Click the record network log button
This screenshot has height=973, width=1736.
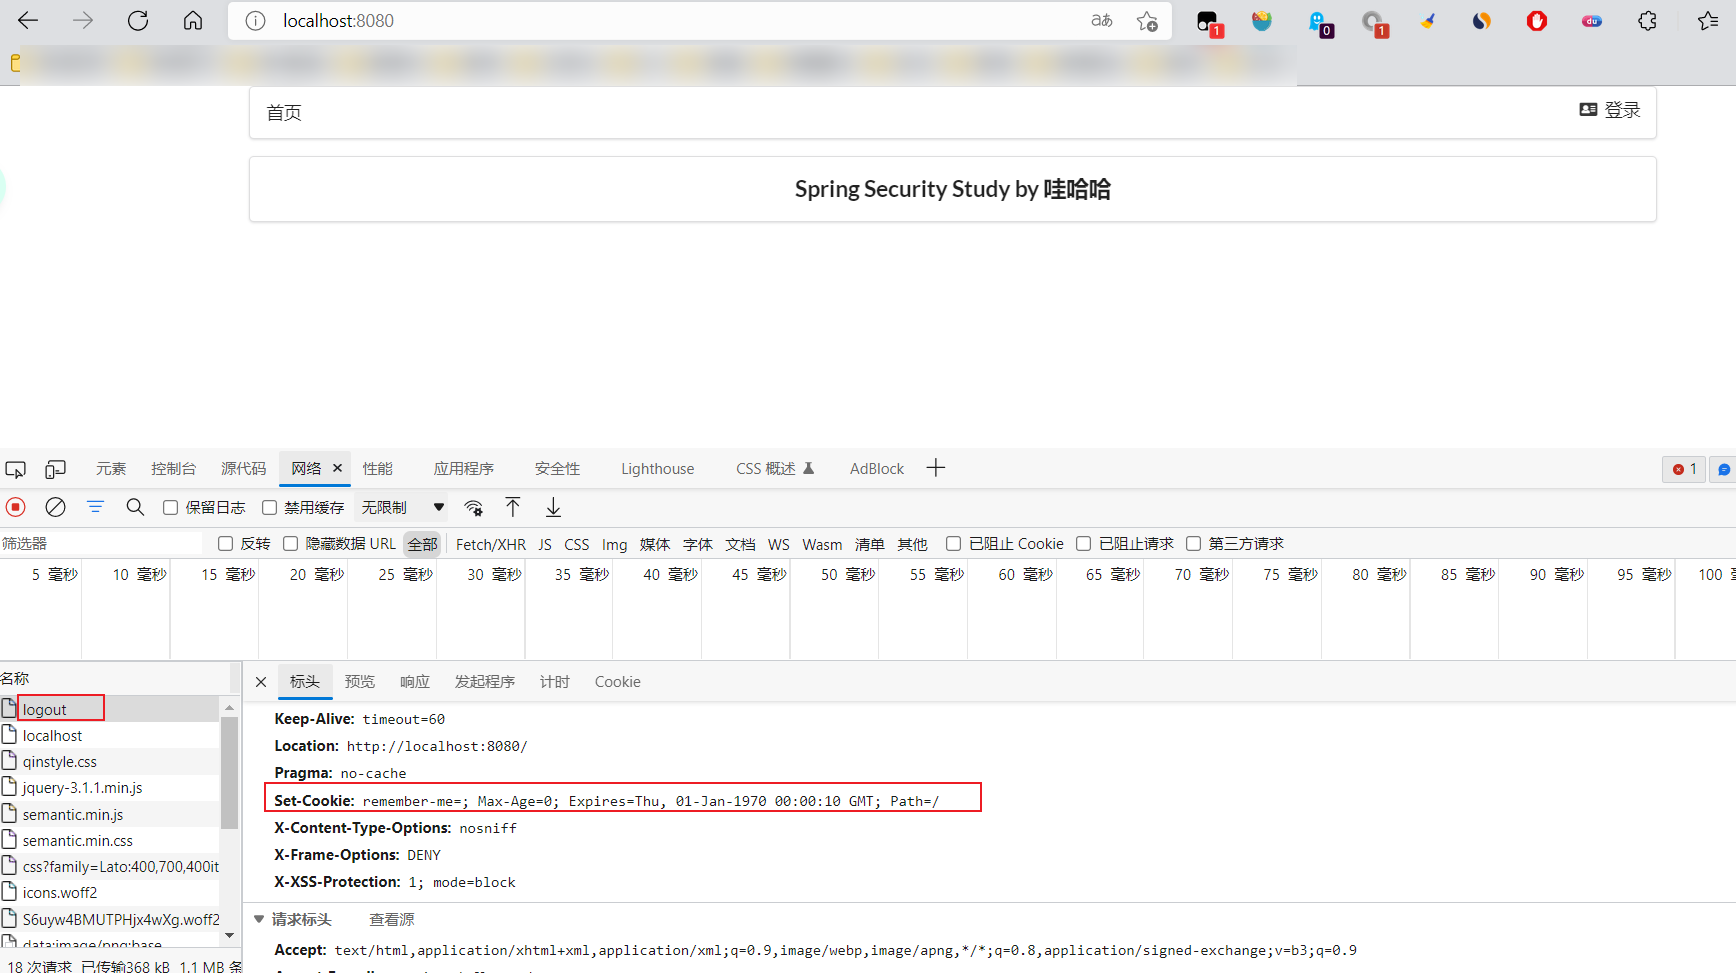(16, 507)
